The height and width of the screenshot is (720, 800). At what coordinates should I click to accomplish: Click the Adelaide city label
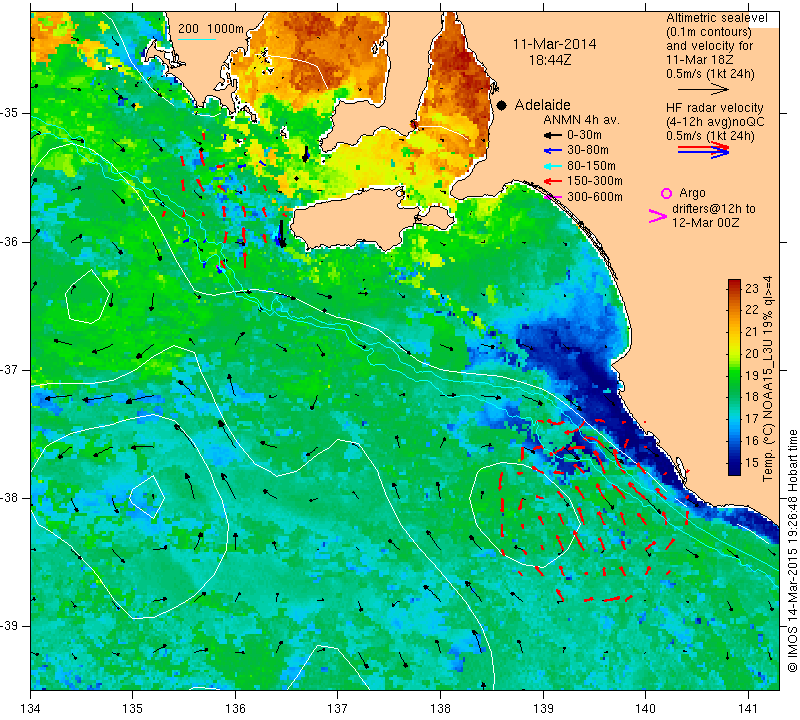pos(542,105)
